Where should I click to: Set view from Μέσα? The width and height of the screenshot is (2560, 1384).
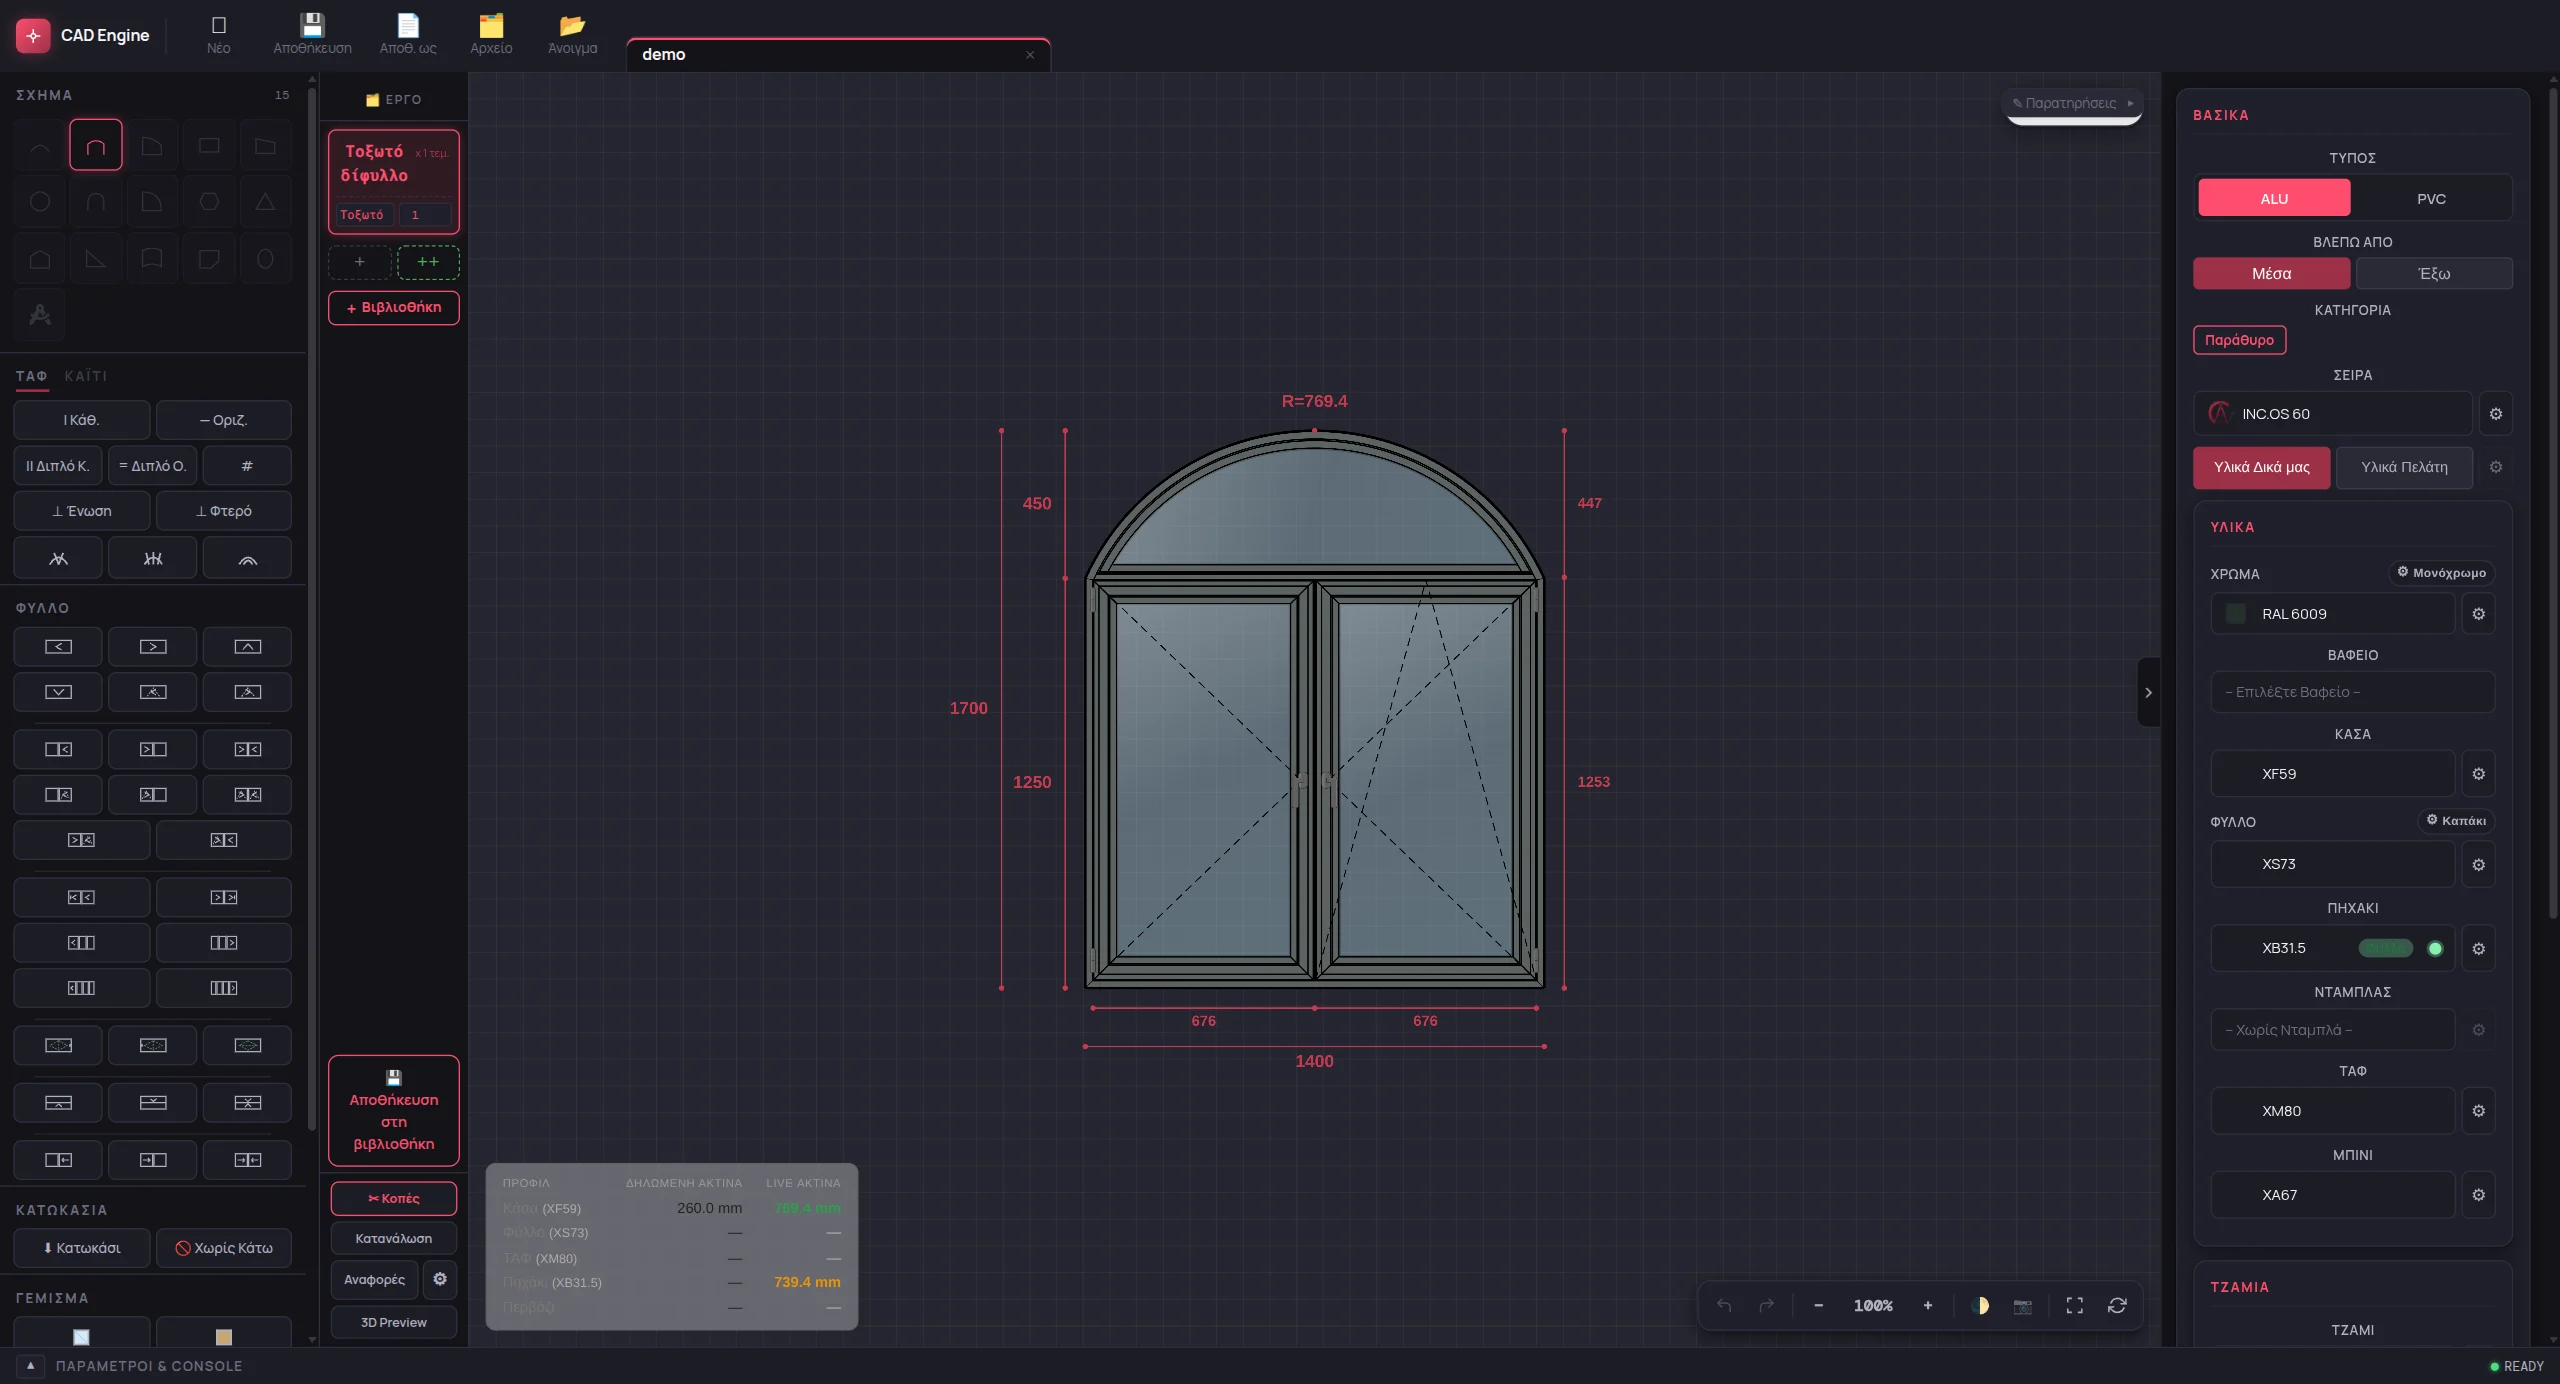click(x=2272, y=274)
